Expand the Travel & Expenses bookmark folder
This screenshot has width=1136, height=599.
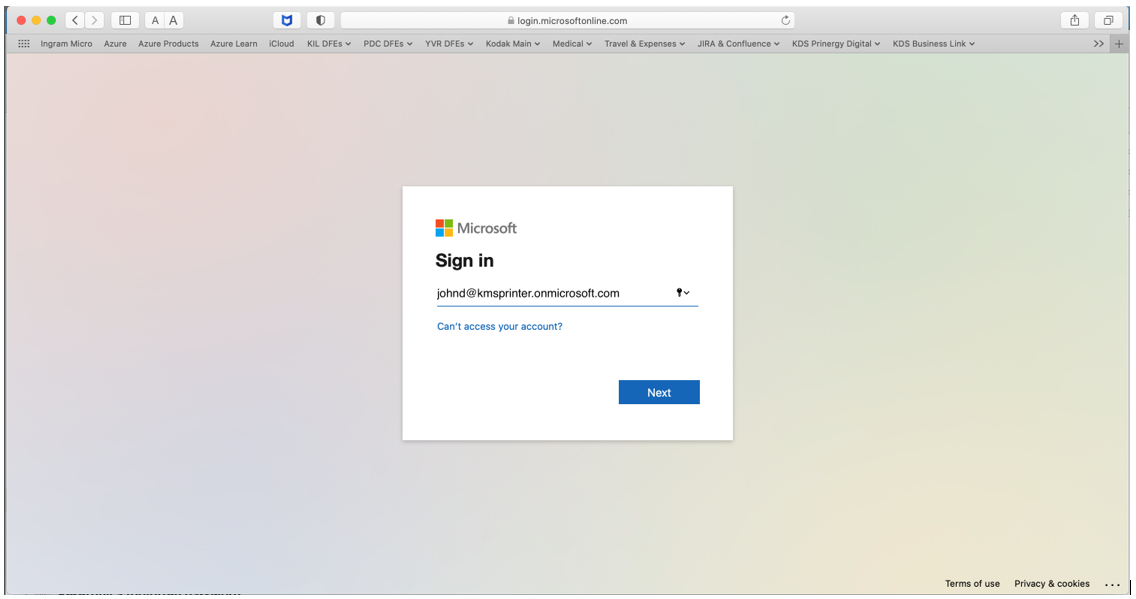(645, 43)
